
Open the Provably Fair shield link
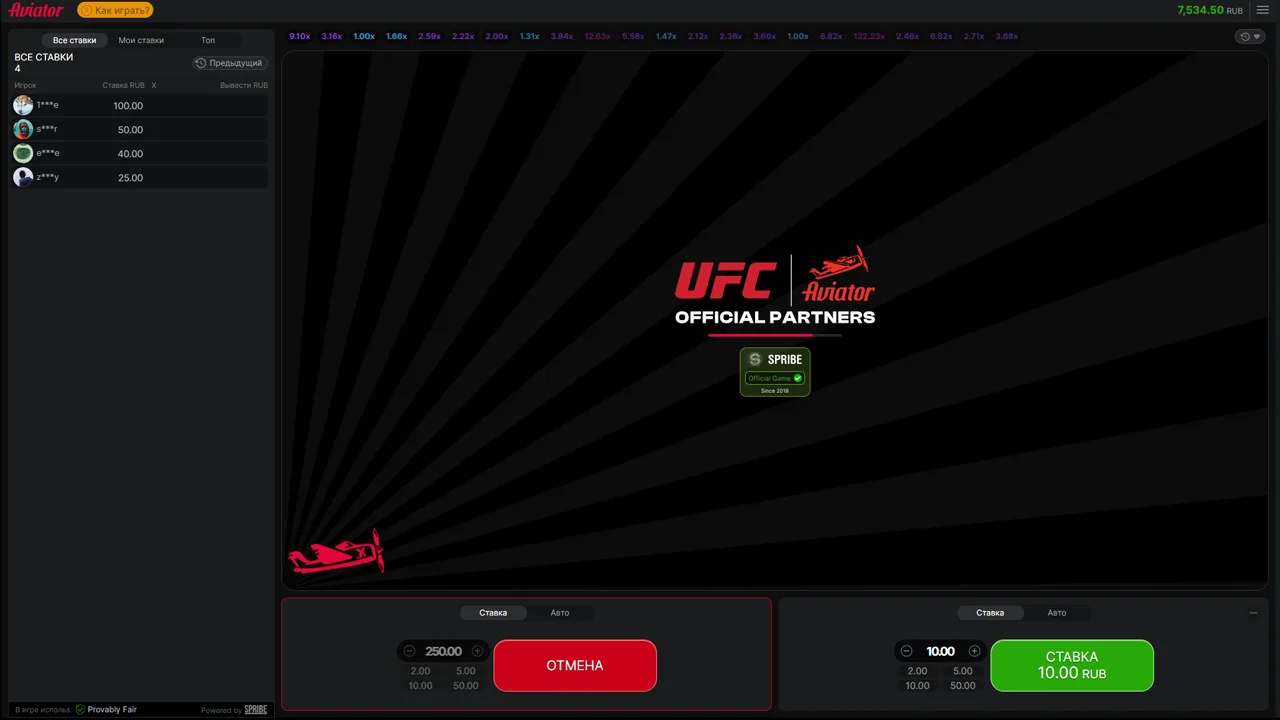point(106,710)
